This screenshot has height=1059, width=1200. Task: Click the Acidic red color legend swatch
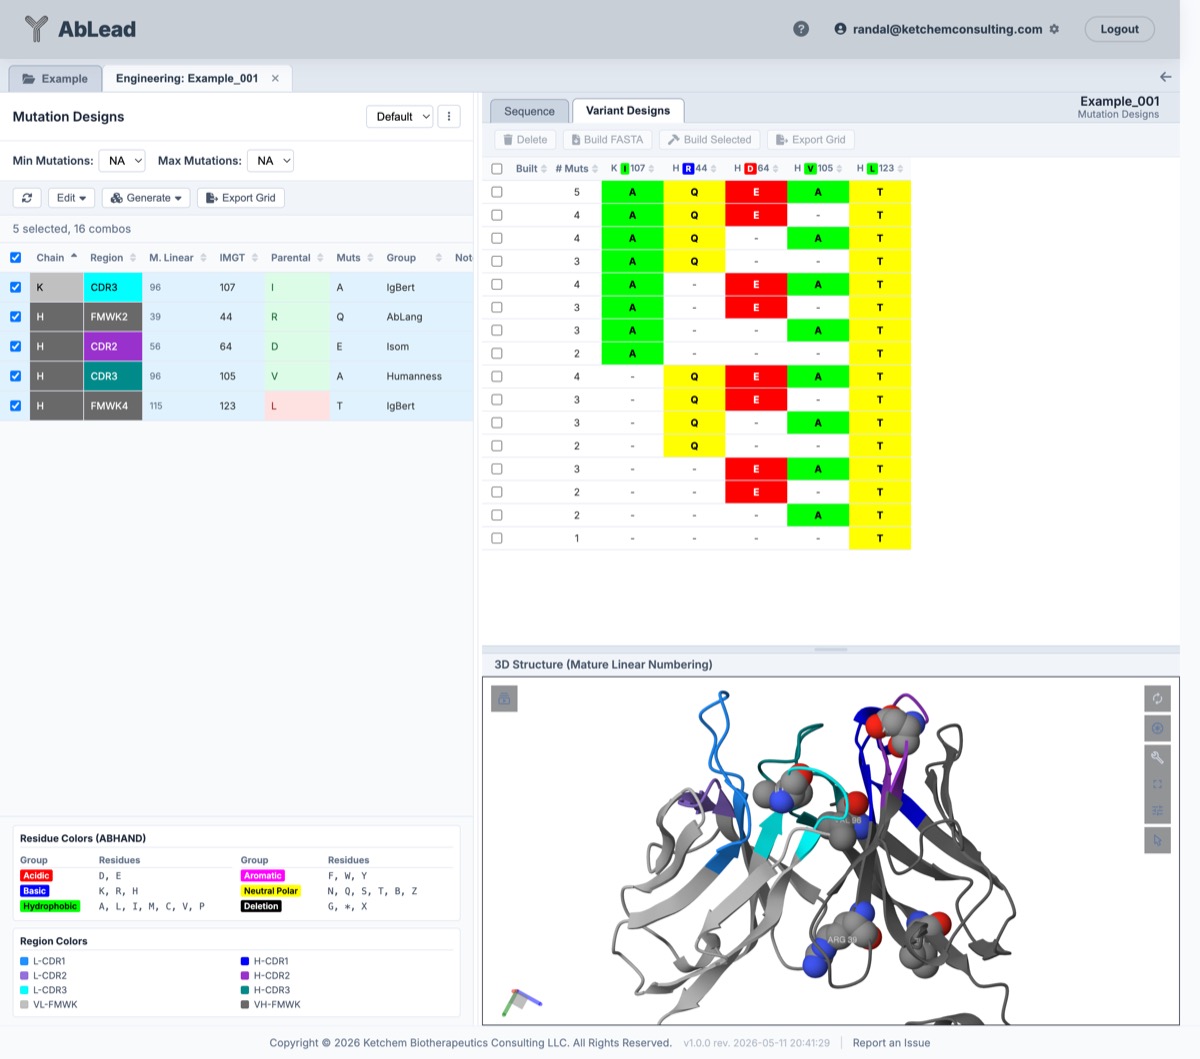(36, 876)
